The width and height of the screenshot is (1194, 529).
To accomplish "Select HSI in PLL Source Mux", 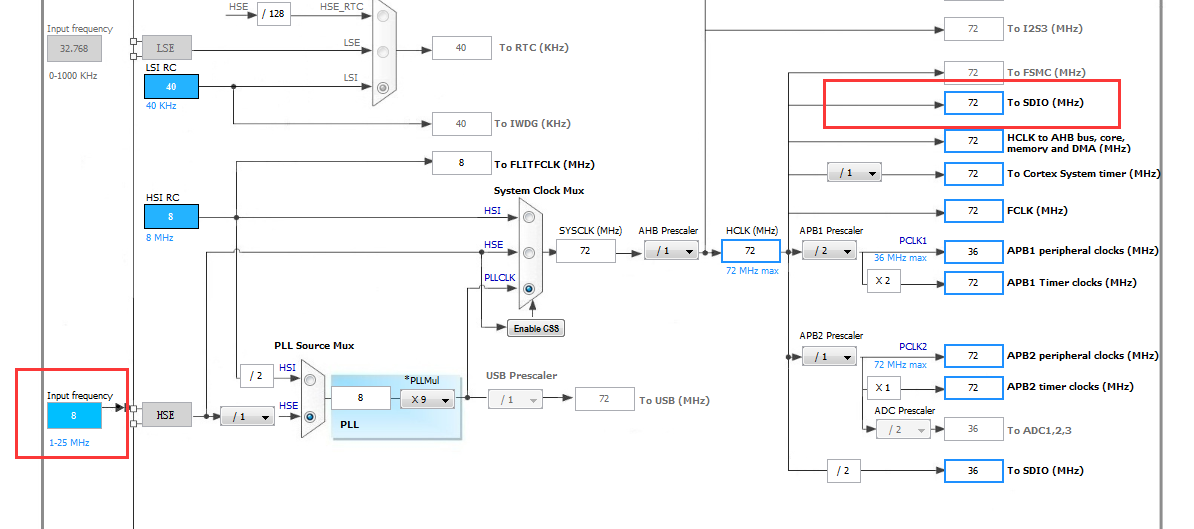I will tap(310, 378).
